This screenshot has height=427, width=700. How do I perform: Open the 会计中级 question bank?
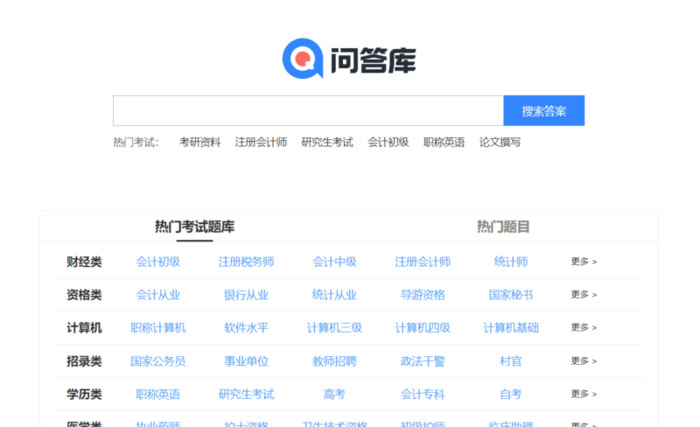point(334,262)
